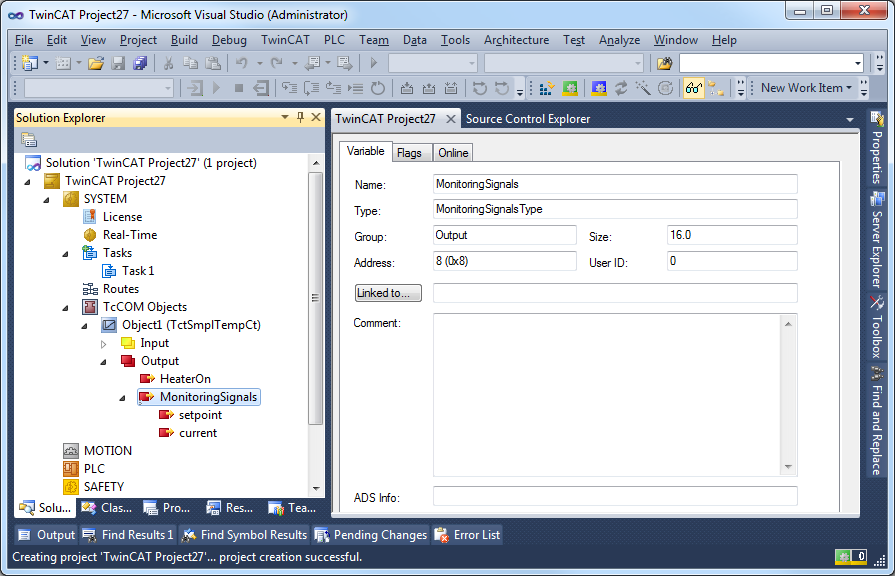Screen dimensions: 895x576
Task: Click the TwinCAT Config Mode blue icon
Action: pyautogui.click(x=599, y=88)
